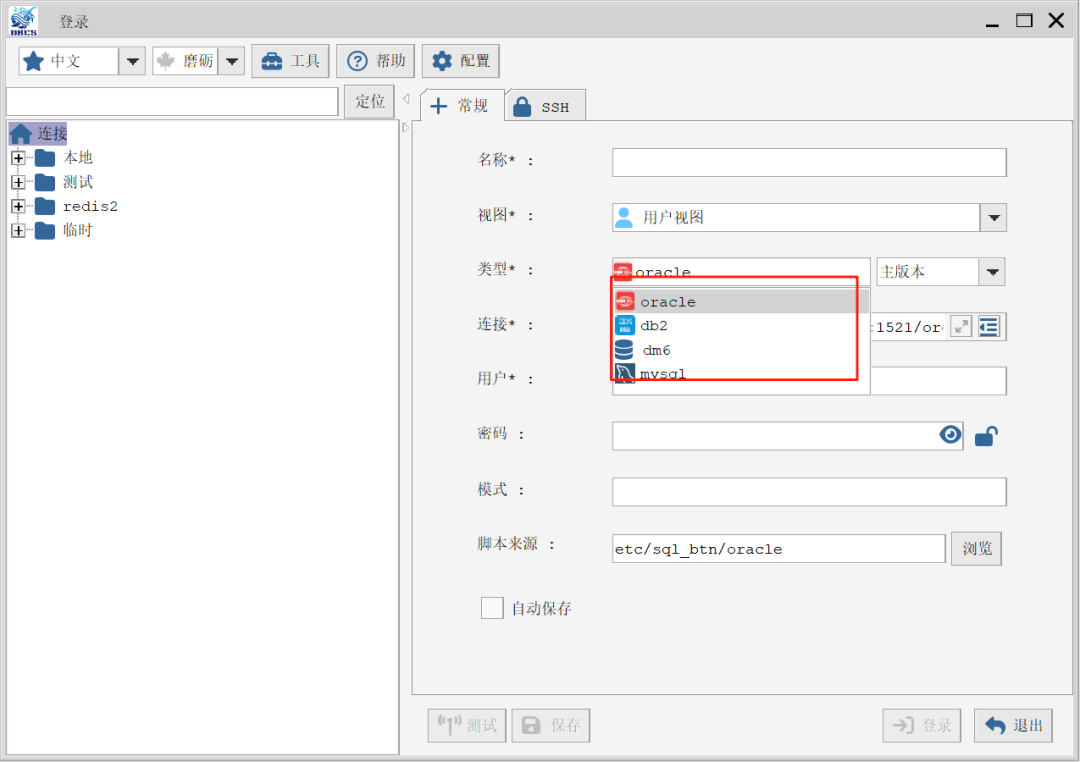Switch to the 常规 tab
This screenshot has height=762, width=1080.
(461, 105)
